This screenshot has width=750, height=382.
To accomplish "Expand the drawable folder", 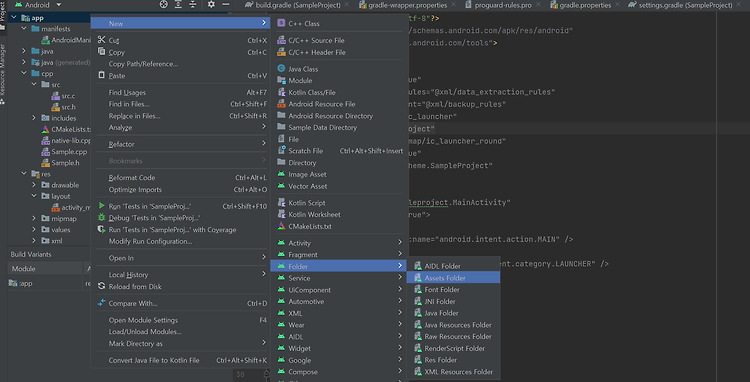I will pos(34,185).
